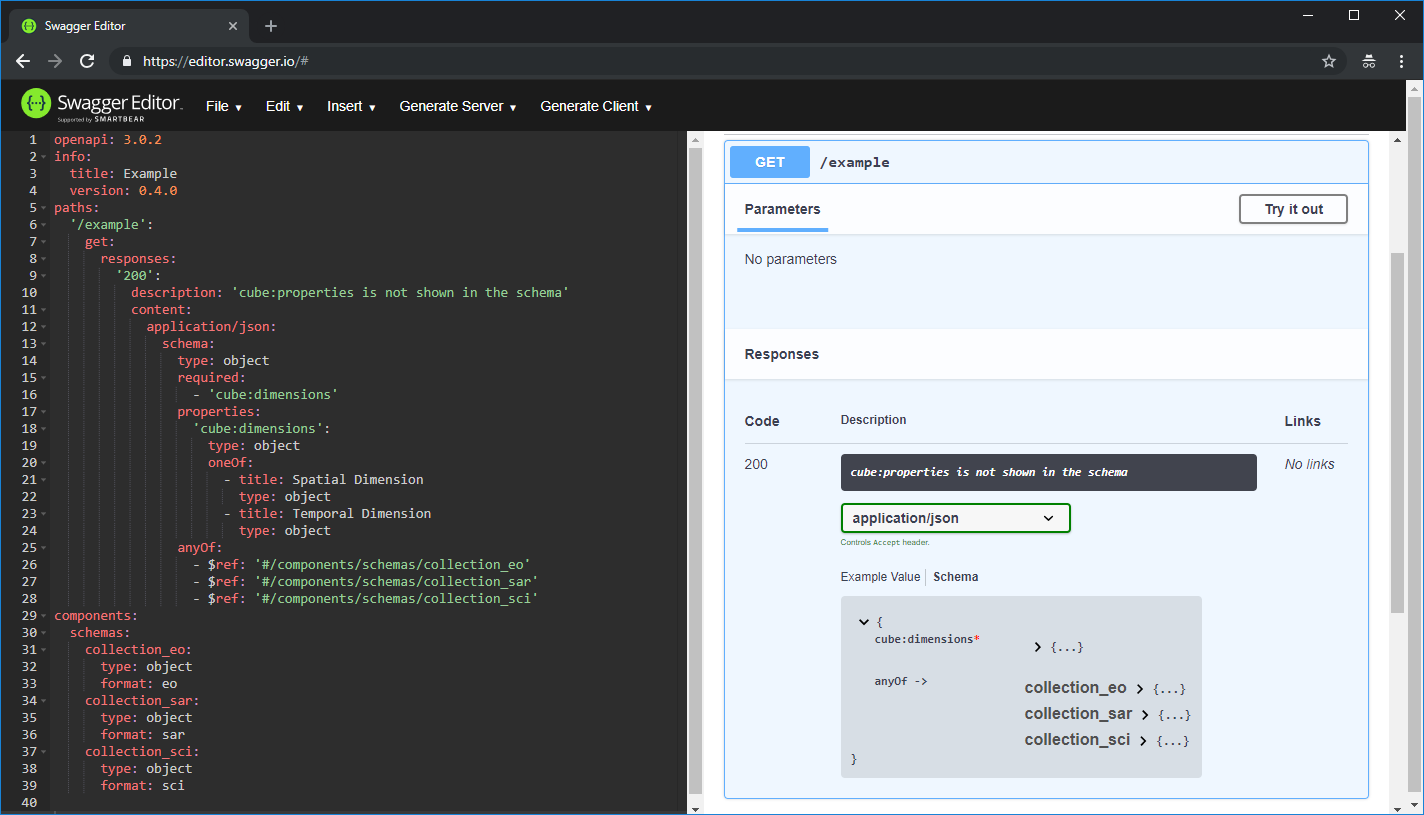The width and height of the screenshot is (1424, 815).
Task: Switch to the Schema tab
Action: [x=955, y=576]
